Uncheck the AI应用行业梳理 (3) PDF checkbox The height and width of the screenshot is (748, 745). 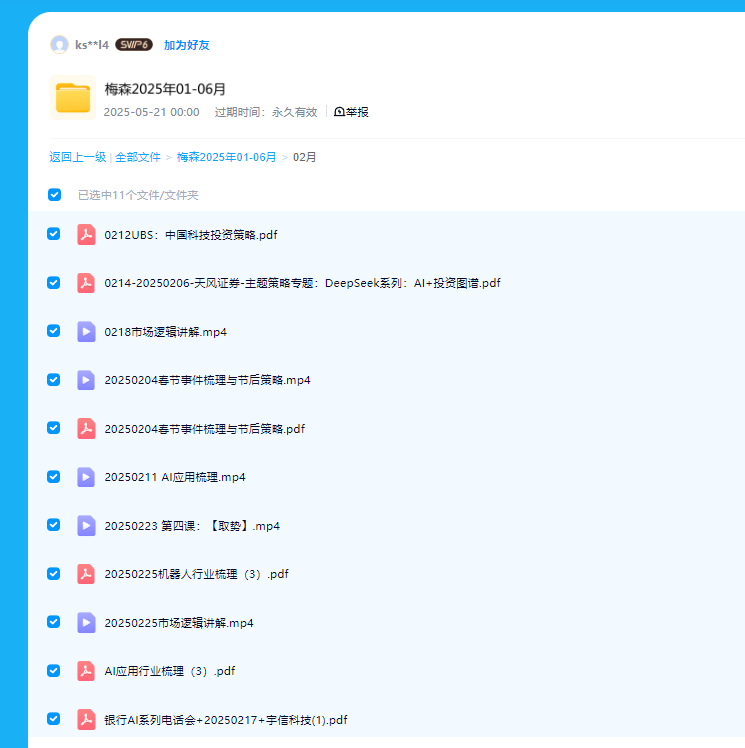[x=54, y=671]
